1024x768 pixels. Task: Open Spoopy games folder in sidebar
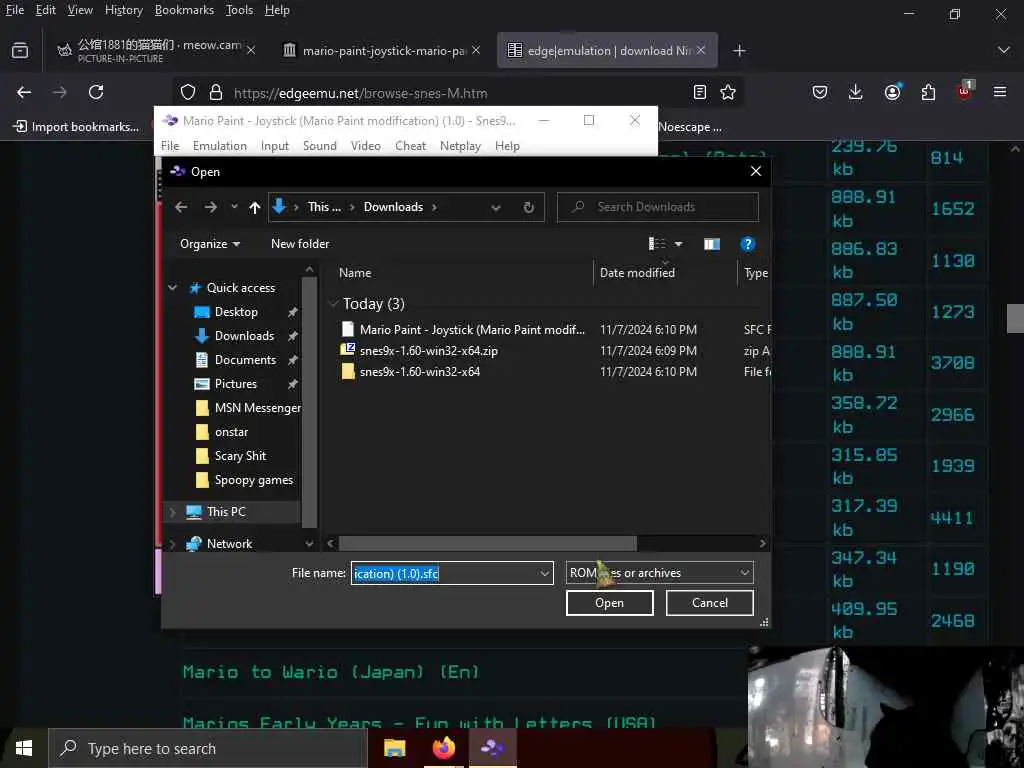point(253,480)
